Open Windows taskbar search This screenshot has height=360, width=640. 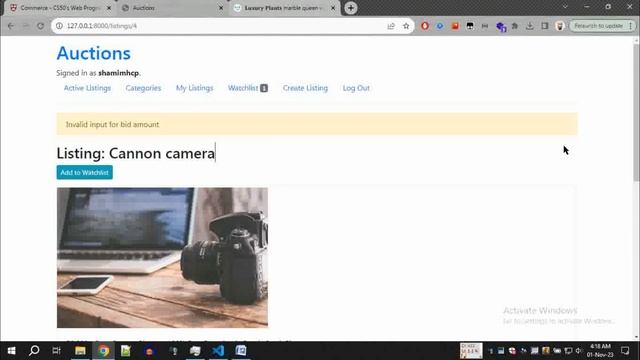point(34,351)
